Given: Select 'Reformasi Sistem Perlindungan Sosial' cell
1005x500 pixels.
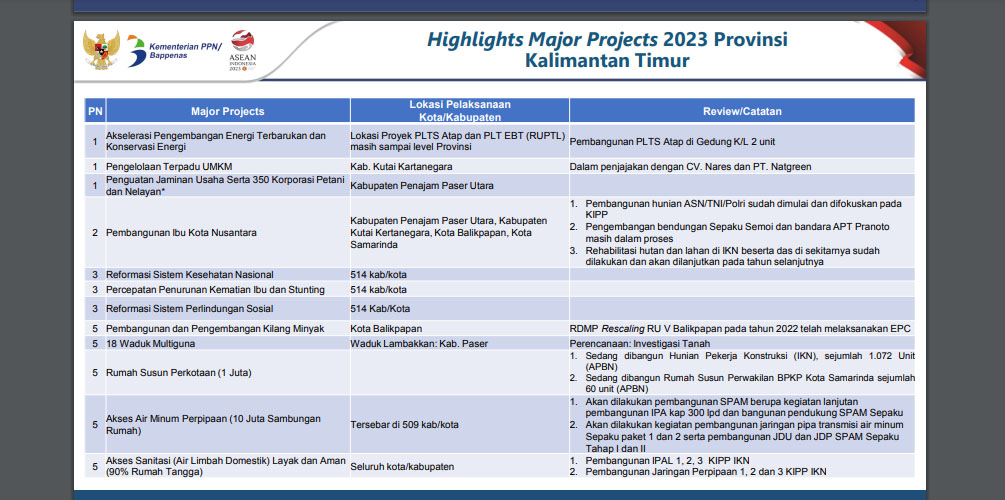Looking at the screenshot, I should pyautogui.click(x=228, y=308).
